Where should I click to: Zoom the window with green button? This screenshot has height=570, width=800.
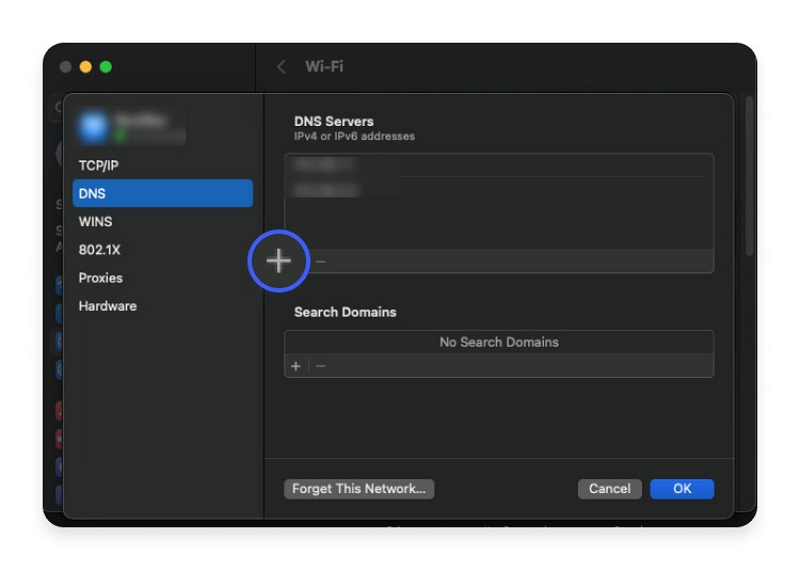click(x=106, y=67)
